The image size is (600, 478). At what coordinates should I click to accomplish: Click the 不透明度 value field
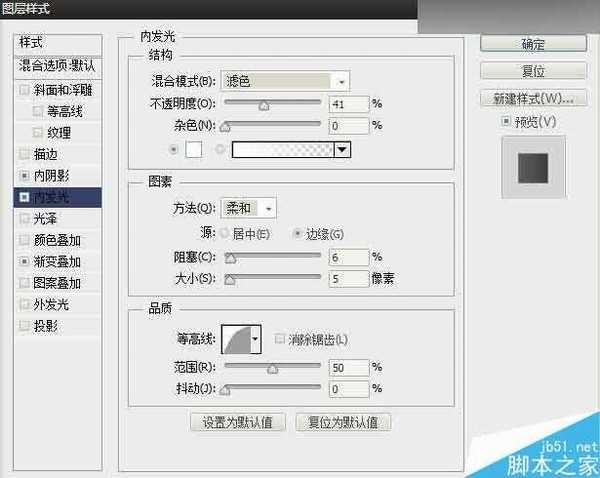[x=349, y=104]
